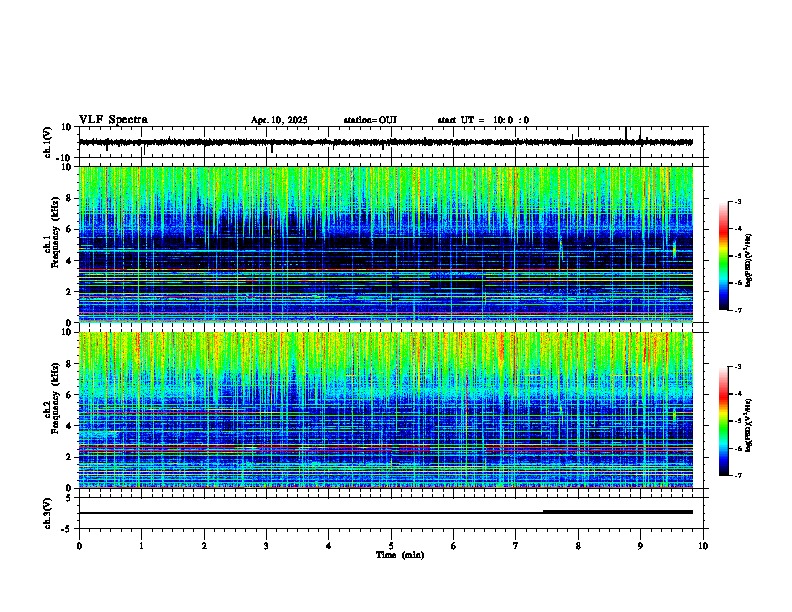Click the "station=OUJ" header label
The width and height of the screenshot is (792, 612).
(x=370, y=120)
